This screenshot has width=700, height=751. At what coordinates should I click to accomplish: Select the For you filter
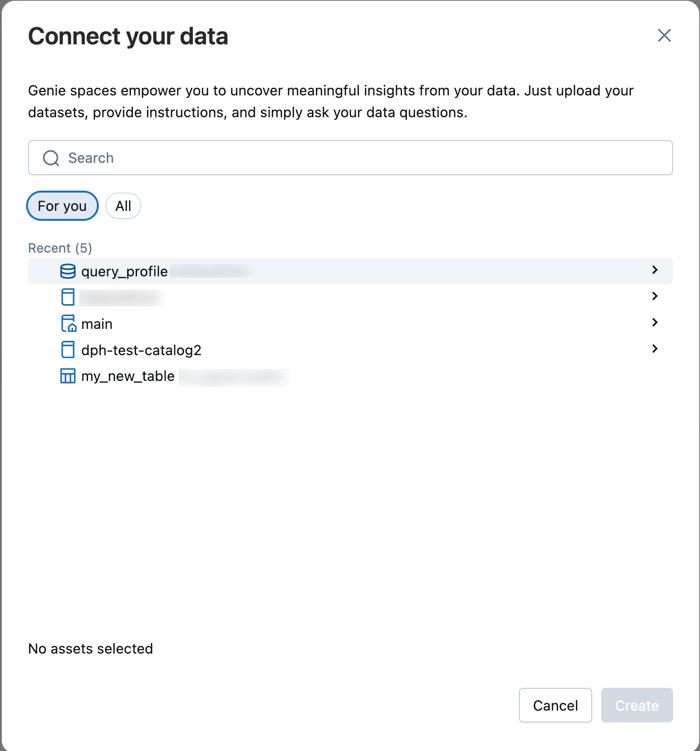[x=62, y=206]
